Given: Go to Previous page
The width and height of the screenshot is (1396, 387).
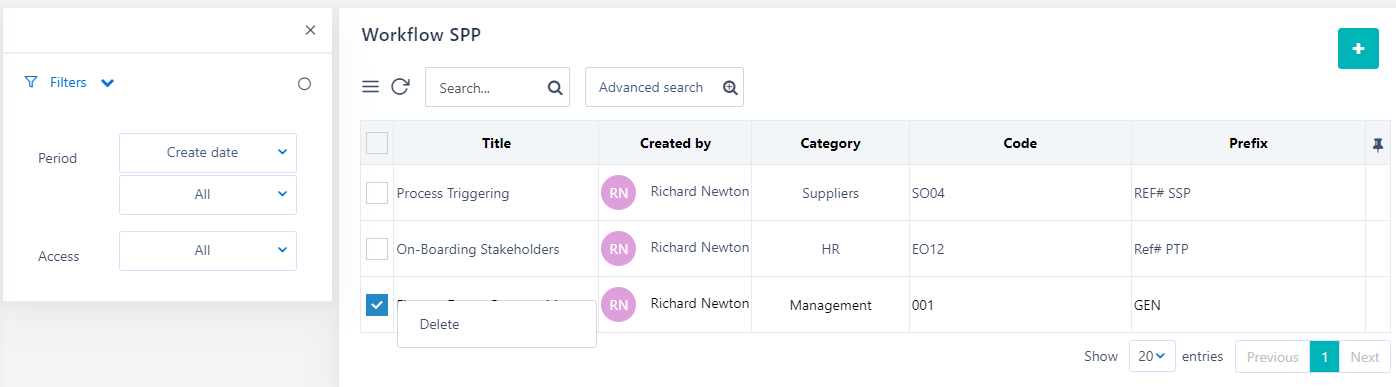Looking at the screenshot, I should [x=1272, y=357].
